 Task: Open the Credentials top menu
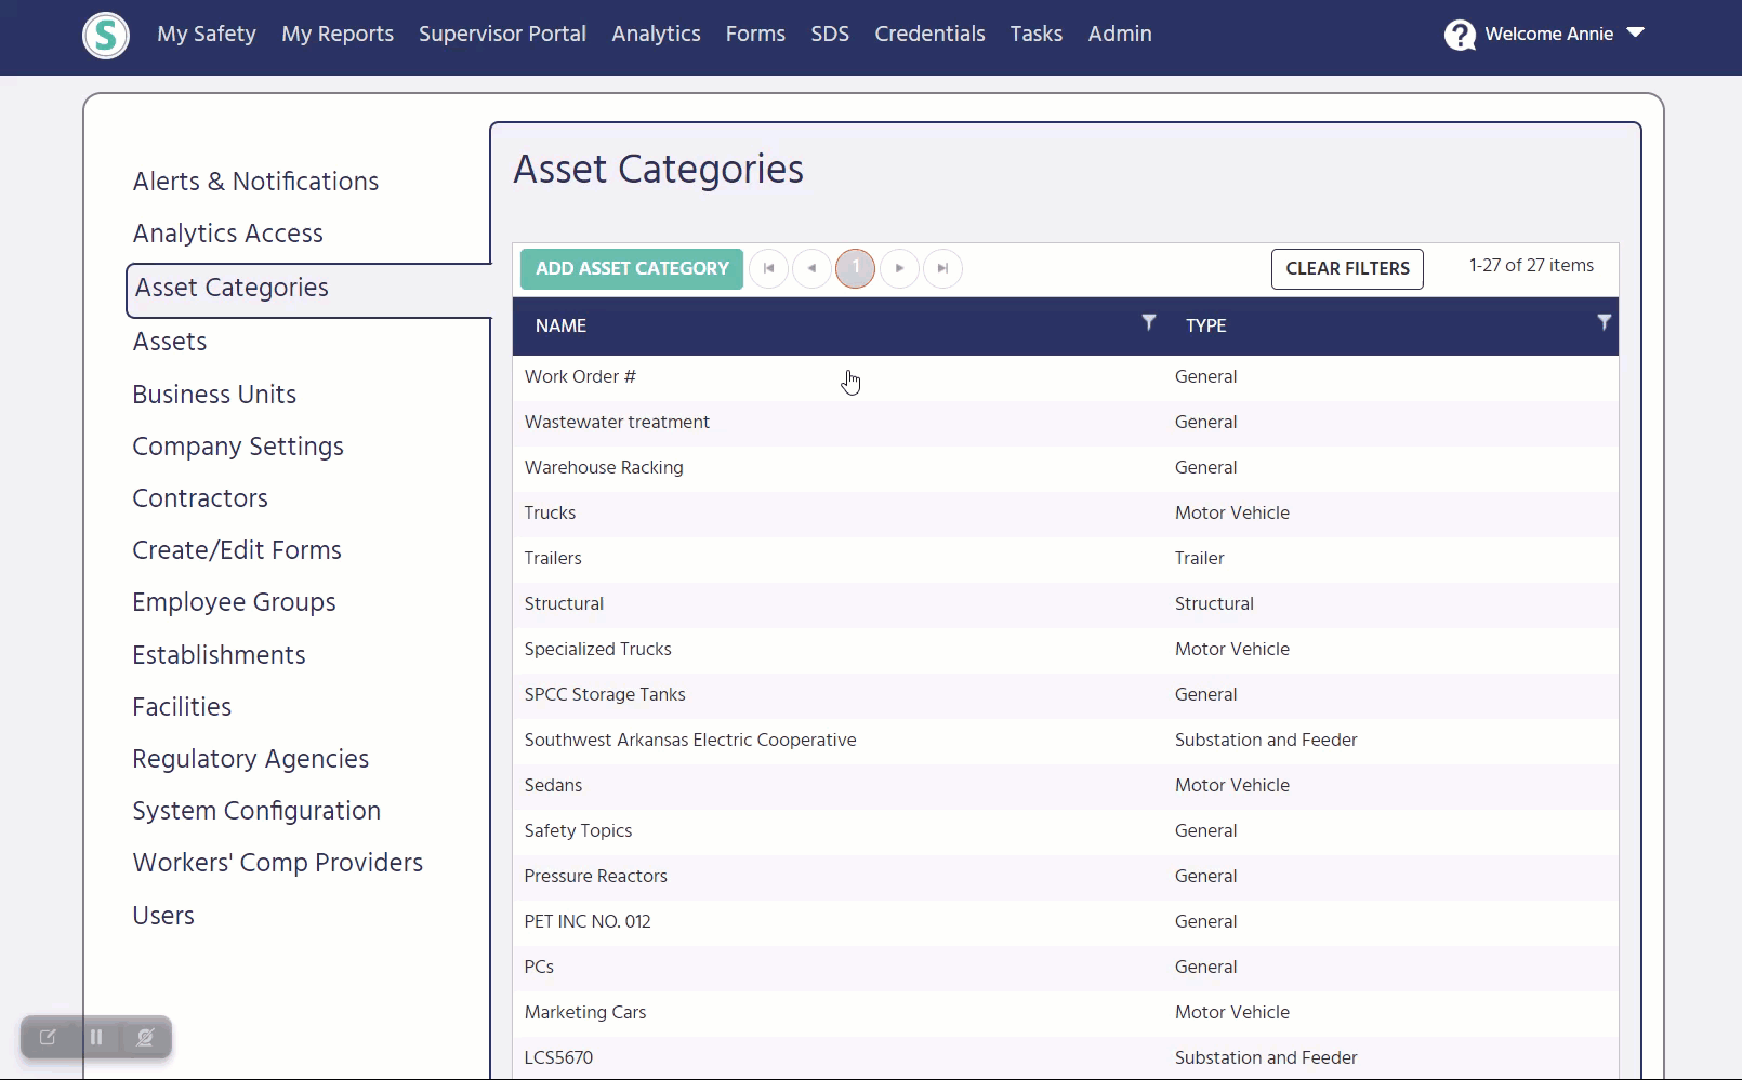click(x=930, y=34)
